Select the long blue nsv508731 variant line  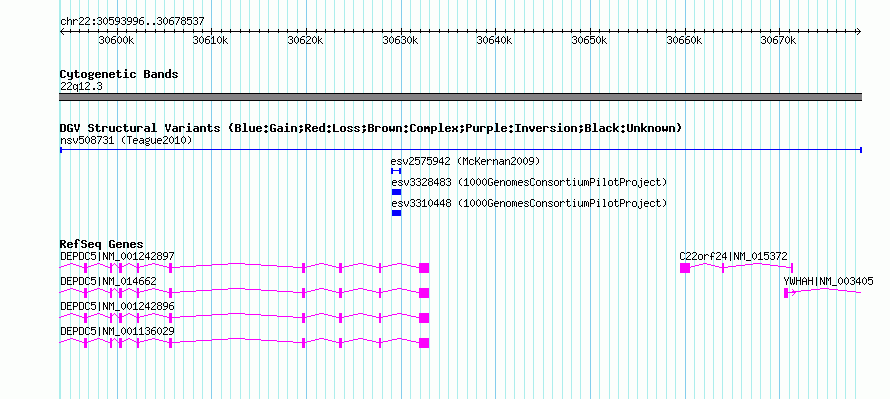click(460, 150)
